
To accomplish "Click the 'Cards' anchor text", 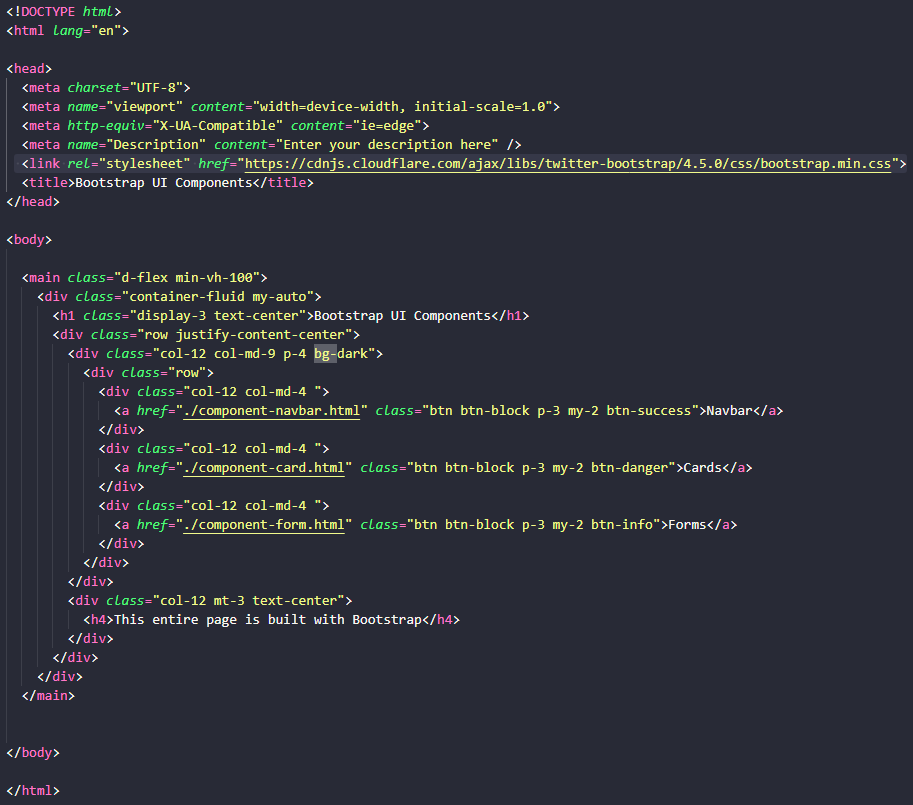I will tap(703, 467).
